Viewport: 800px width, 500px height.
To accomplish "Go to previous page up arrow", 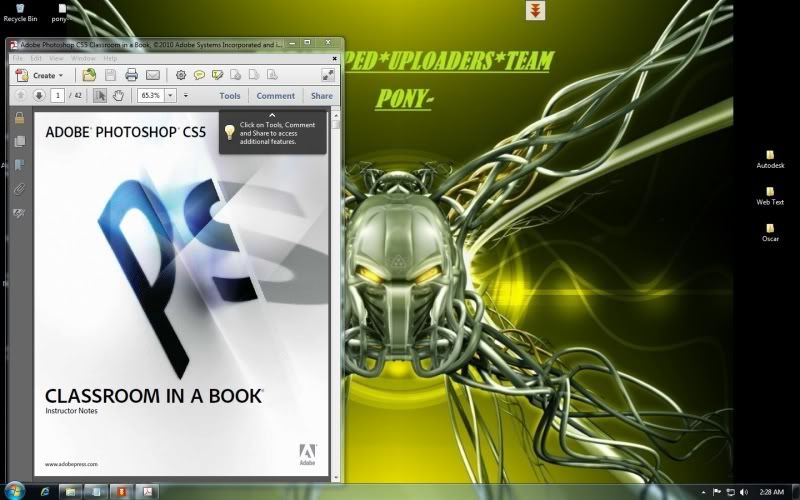I will (21, 95).
